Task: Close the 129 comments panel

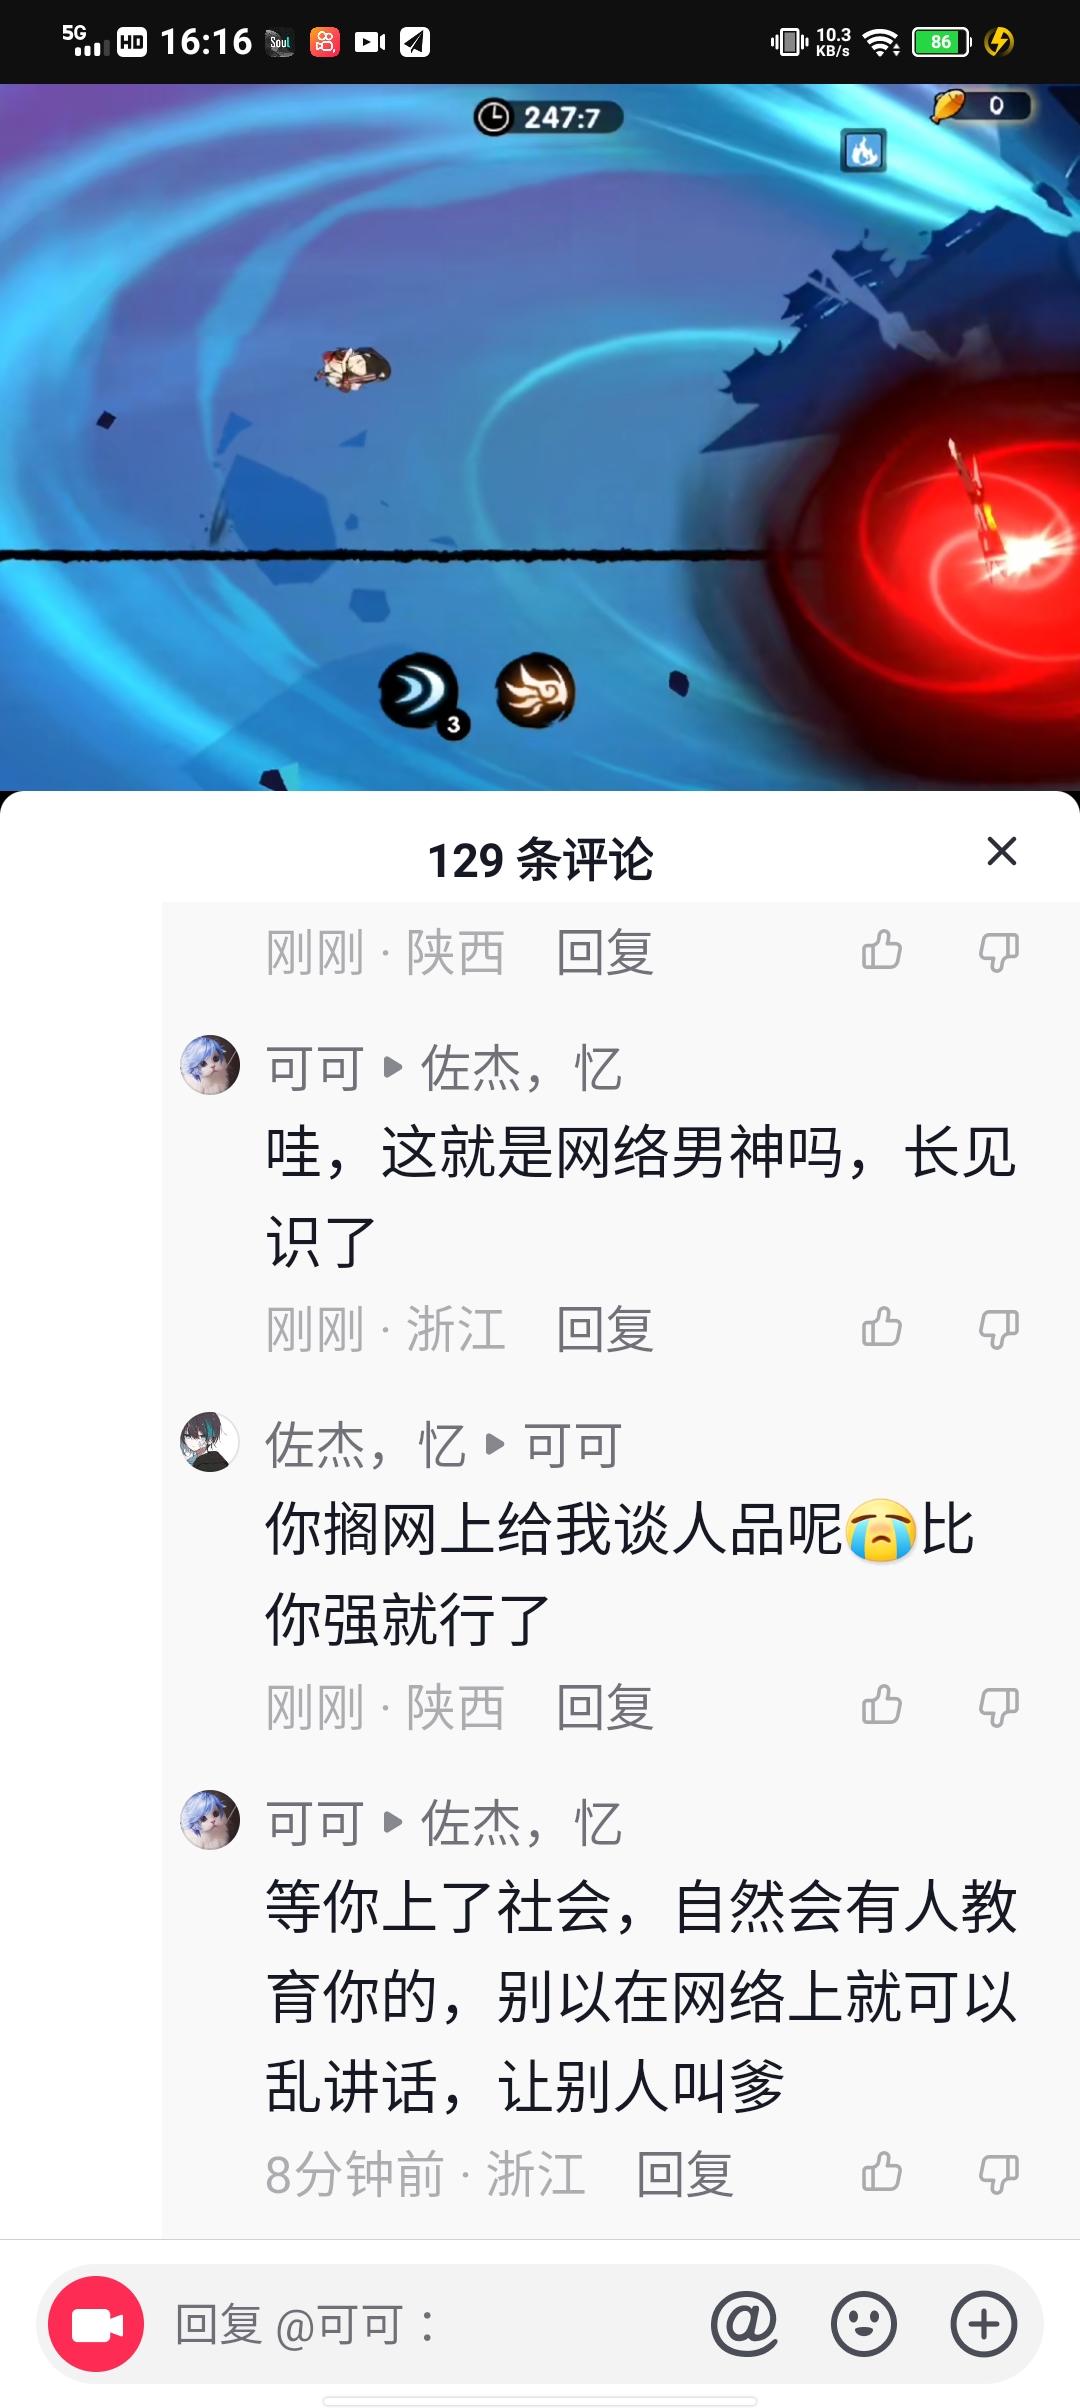Action: pos(1001,852)
